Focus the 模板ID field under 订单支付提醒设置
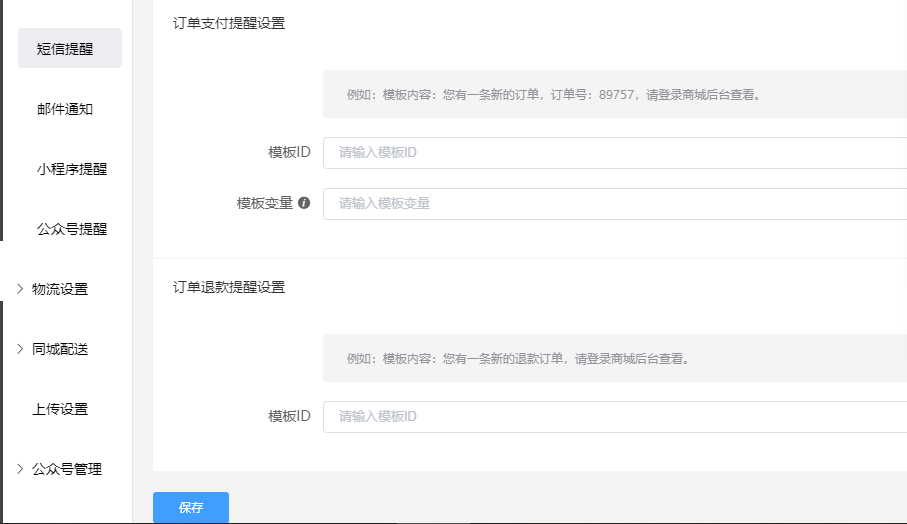This screenshot has height=524, width=907. point(615,153)
